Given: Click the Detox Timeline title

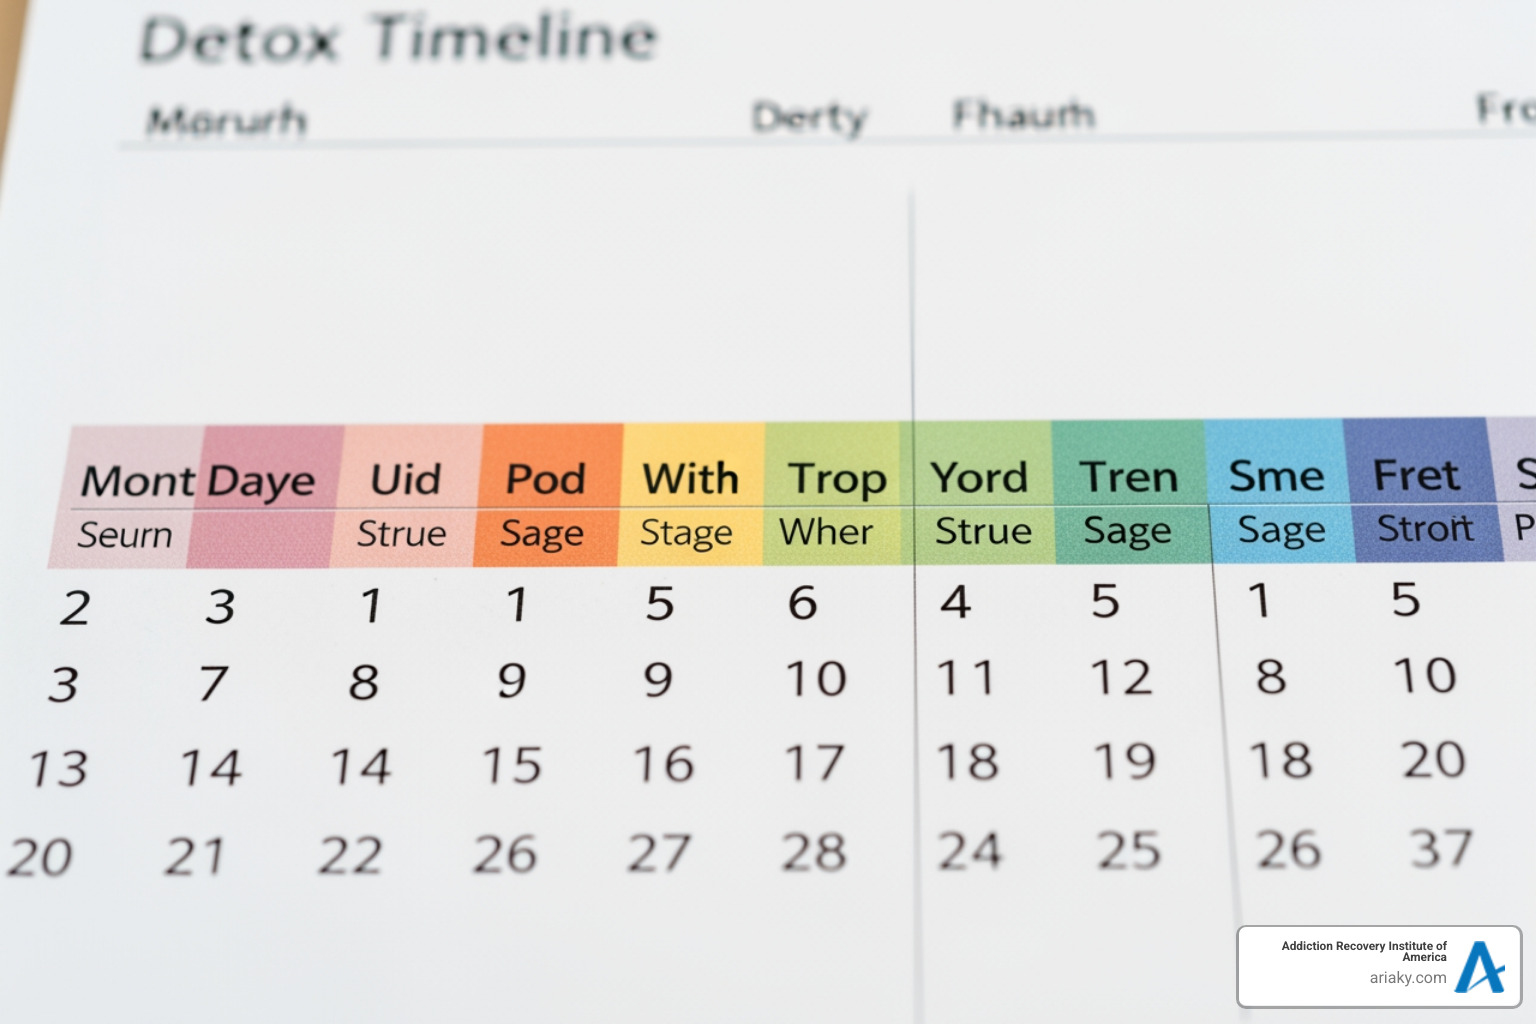Looking at the screenshot, I should (x=399, y=39).
